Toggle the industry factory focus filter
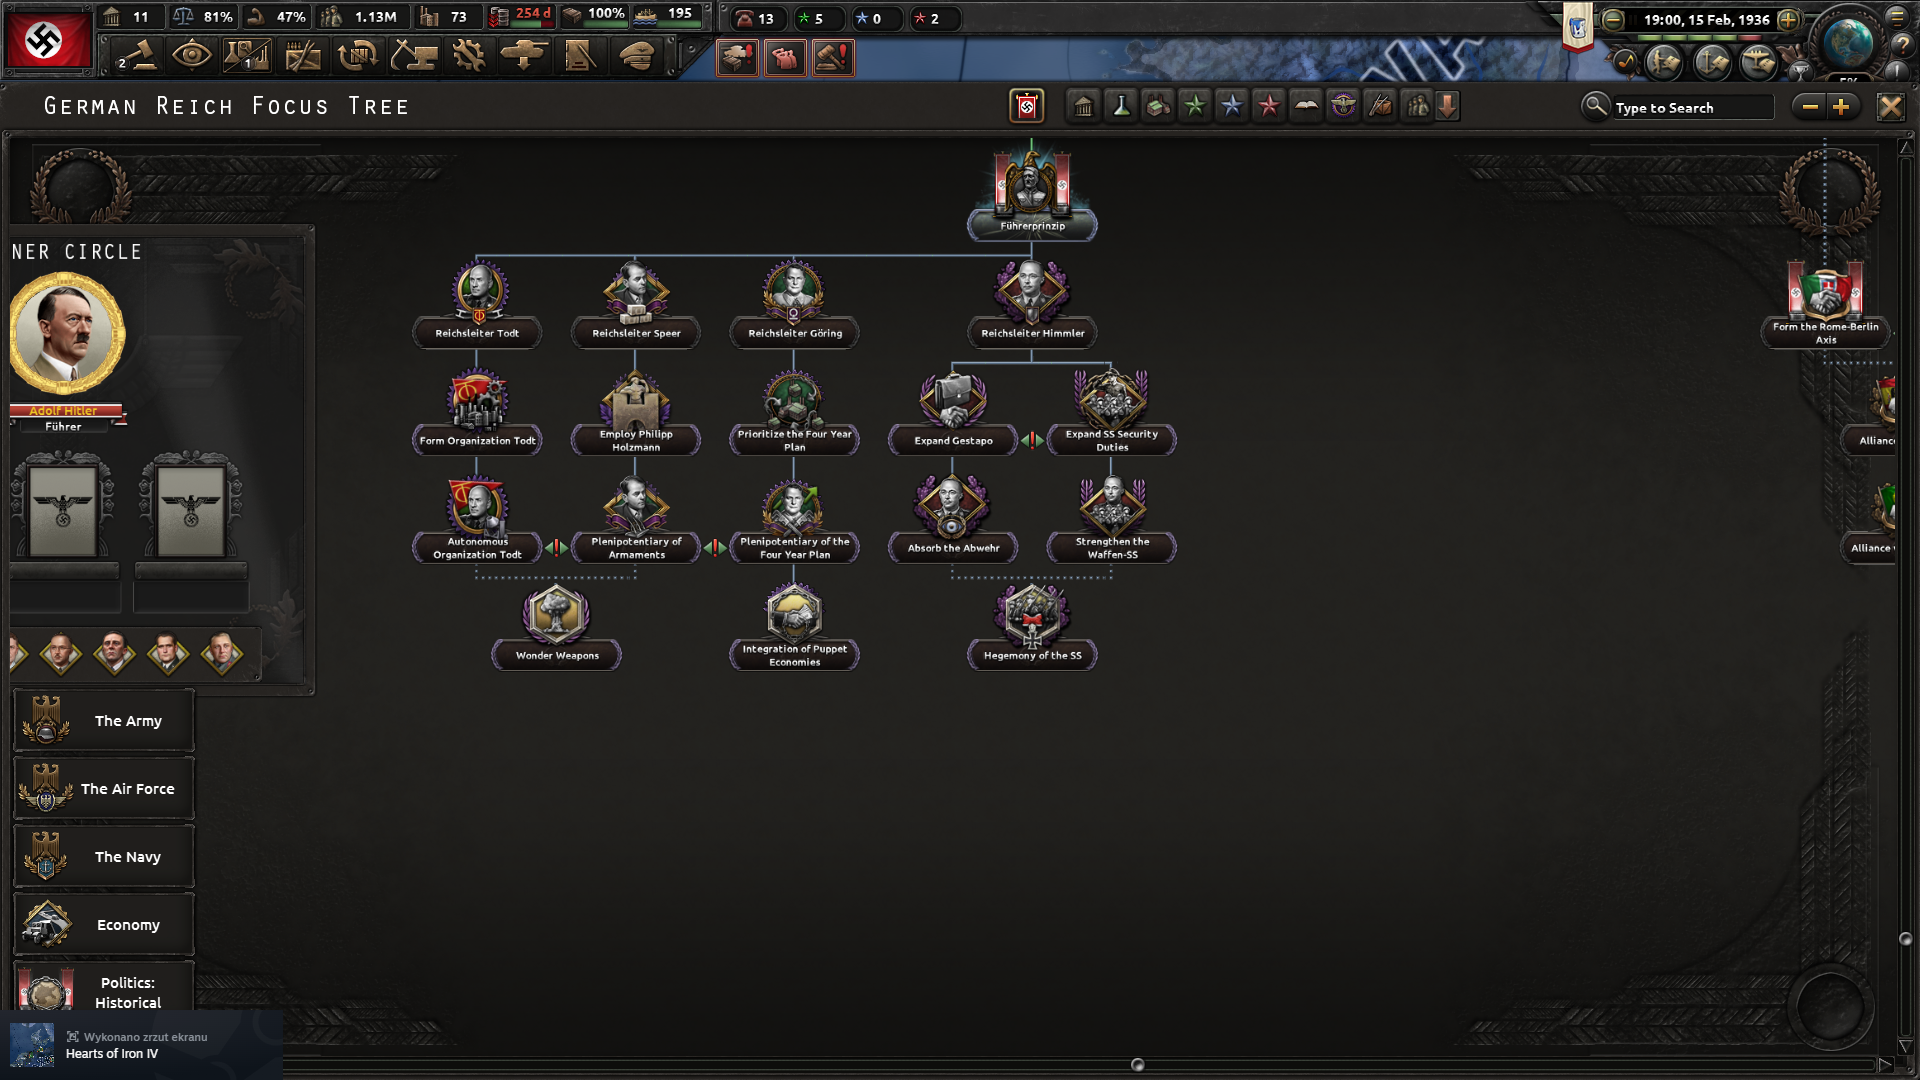Image resolution: width=1920 pixels, height=1080 pixels. pos(1158,106)
